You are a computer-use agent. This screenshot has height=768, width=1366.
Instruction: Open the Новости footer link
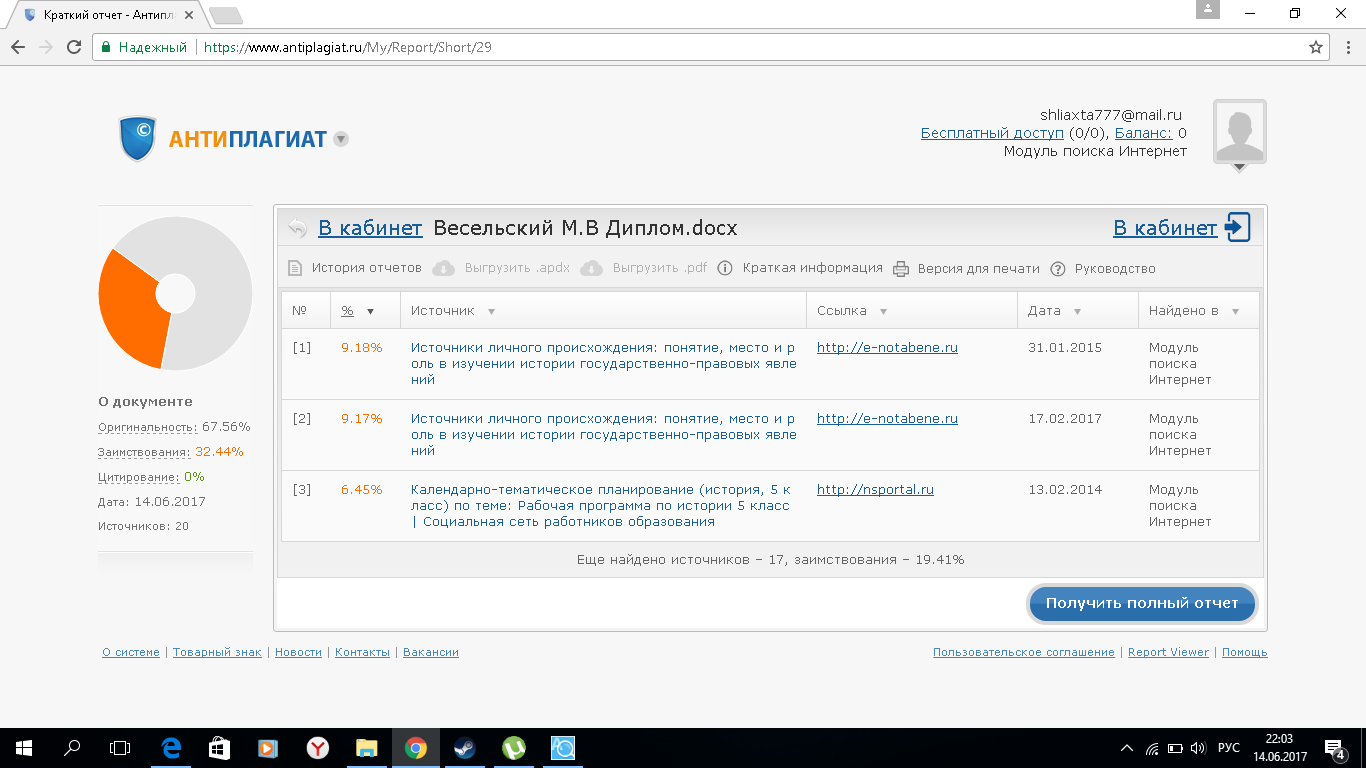click(x=298, y=652)
